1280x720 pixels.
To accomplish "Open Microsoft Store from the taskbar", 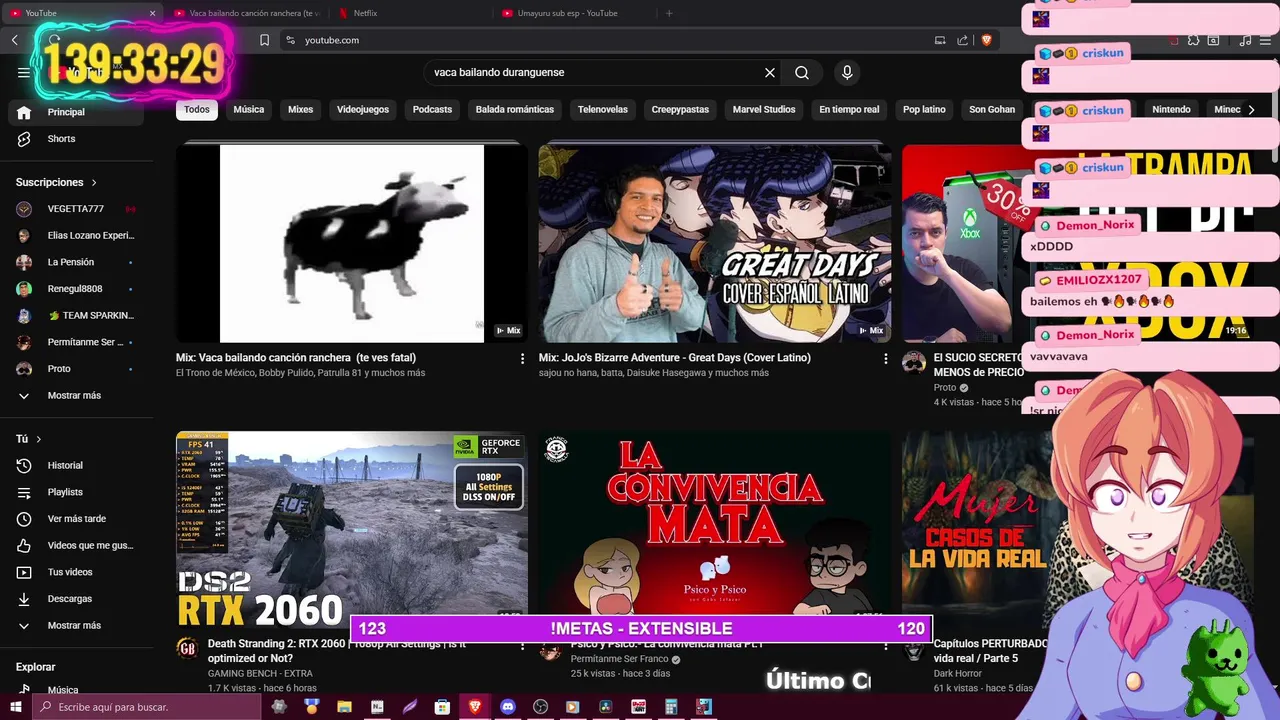I will pyautogui.click(x=442, y=707).
